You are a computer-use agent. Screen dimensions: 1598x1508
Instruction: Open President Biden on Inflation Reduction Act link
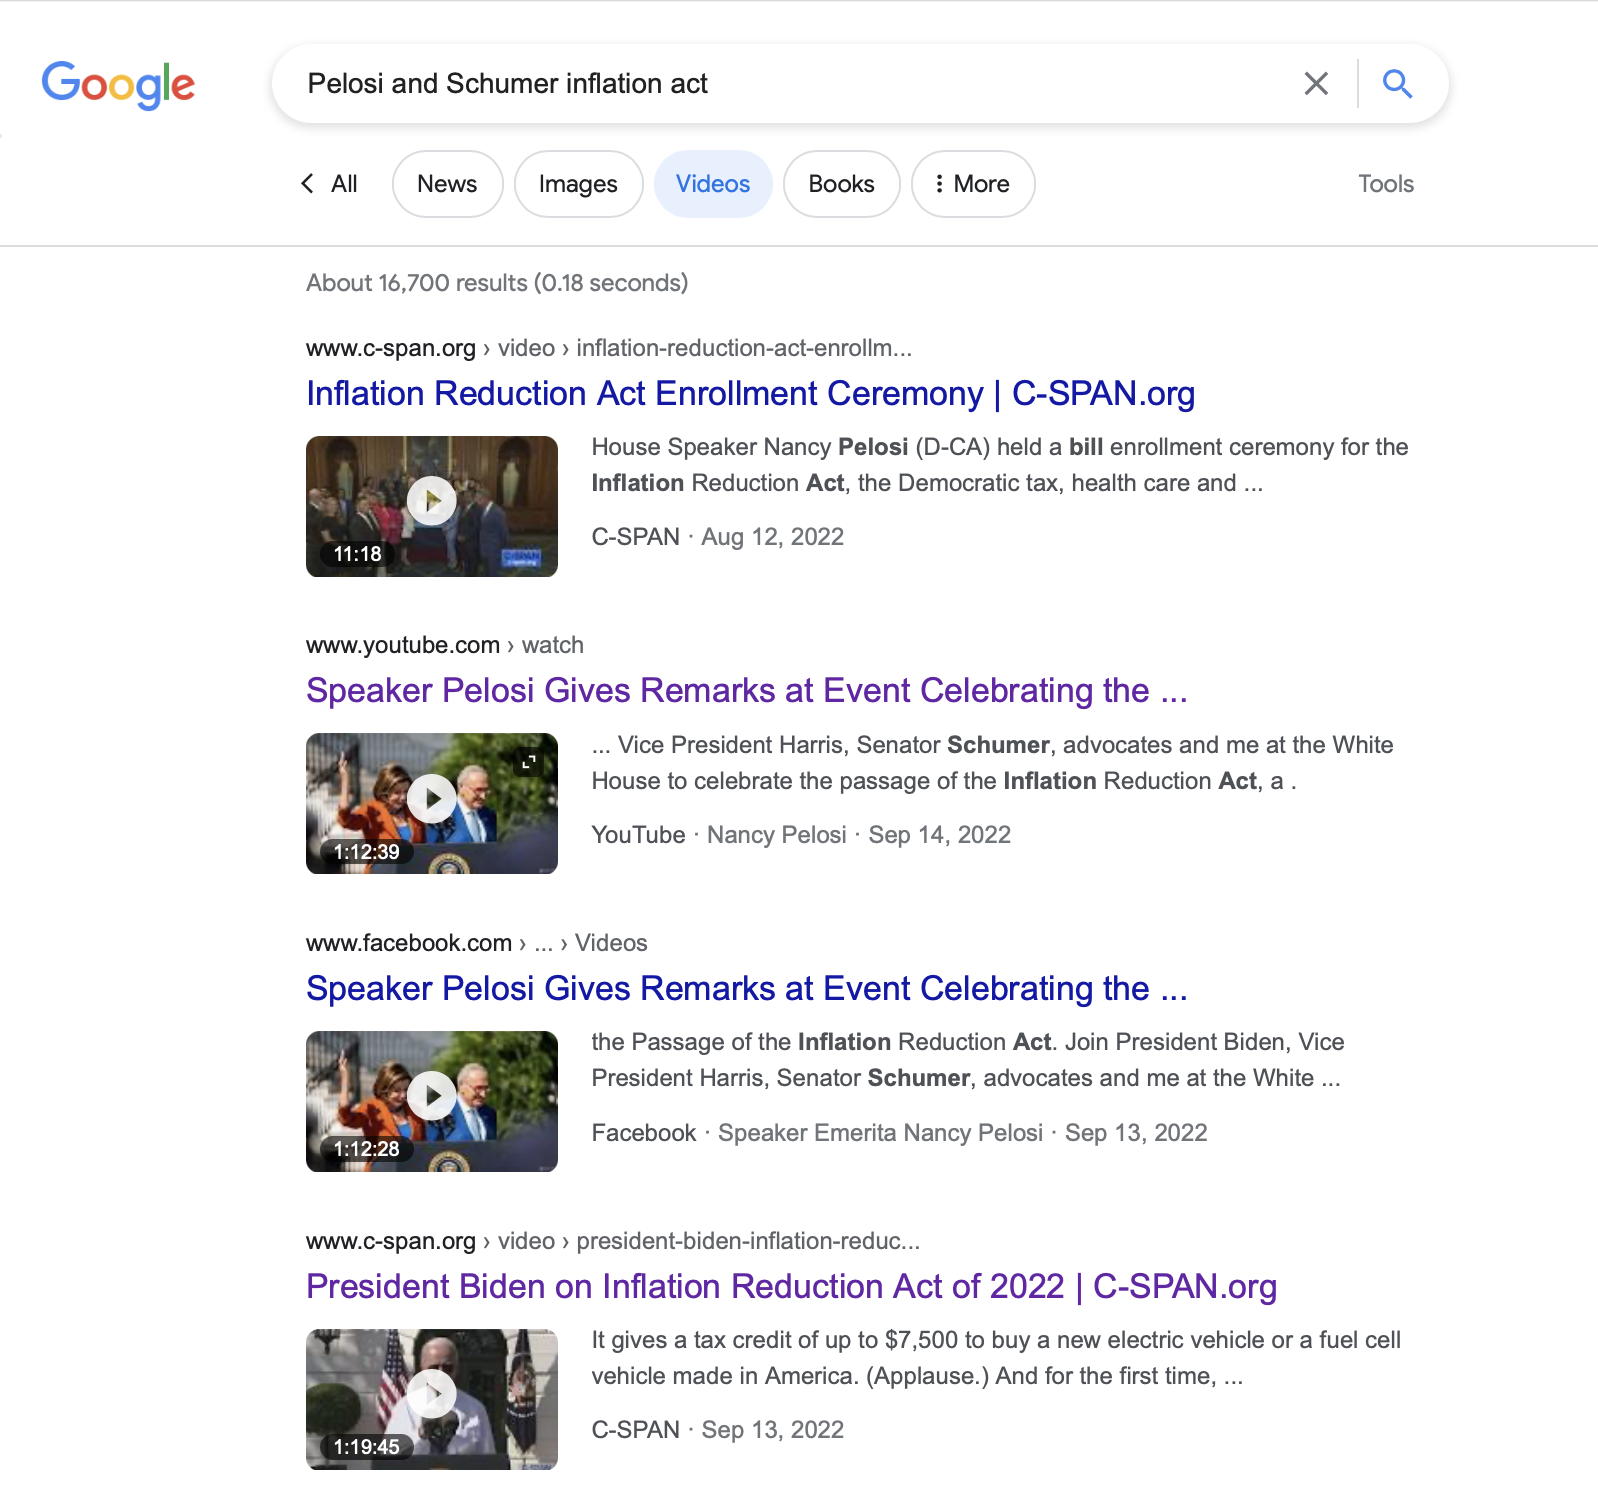click(x=791, y=1286)
